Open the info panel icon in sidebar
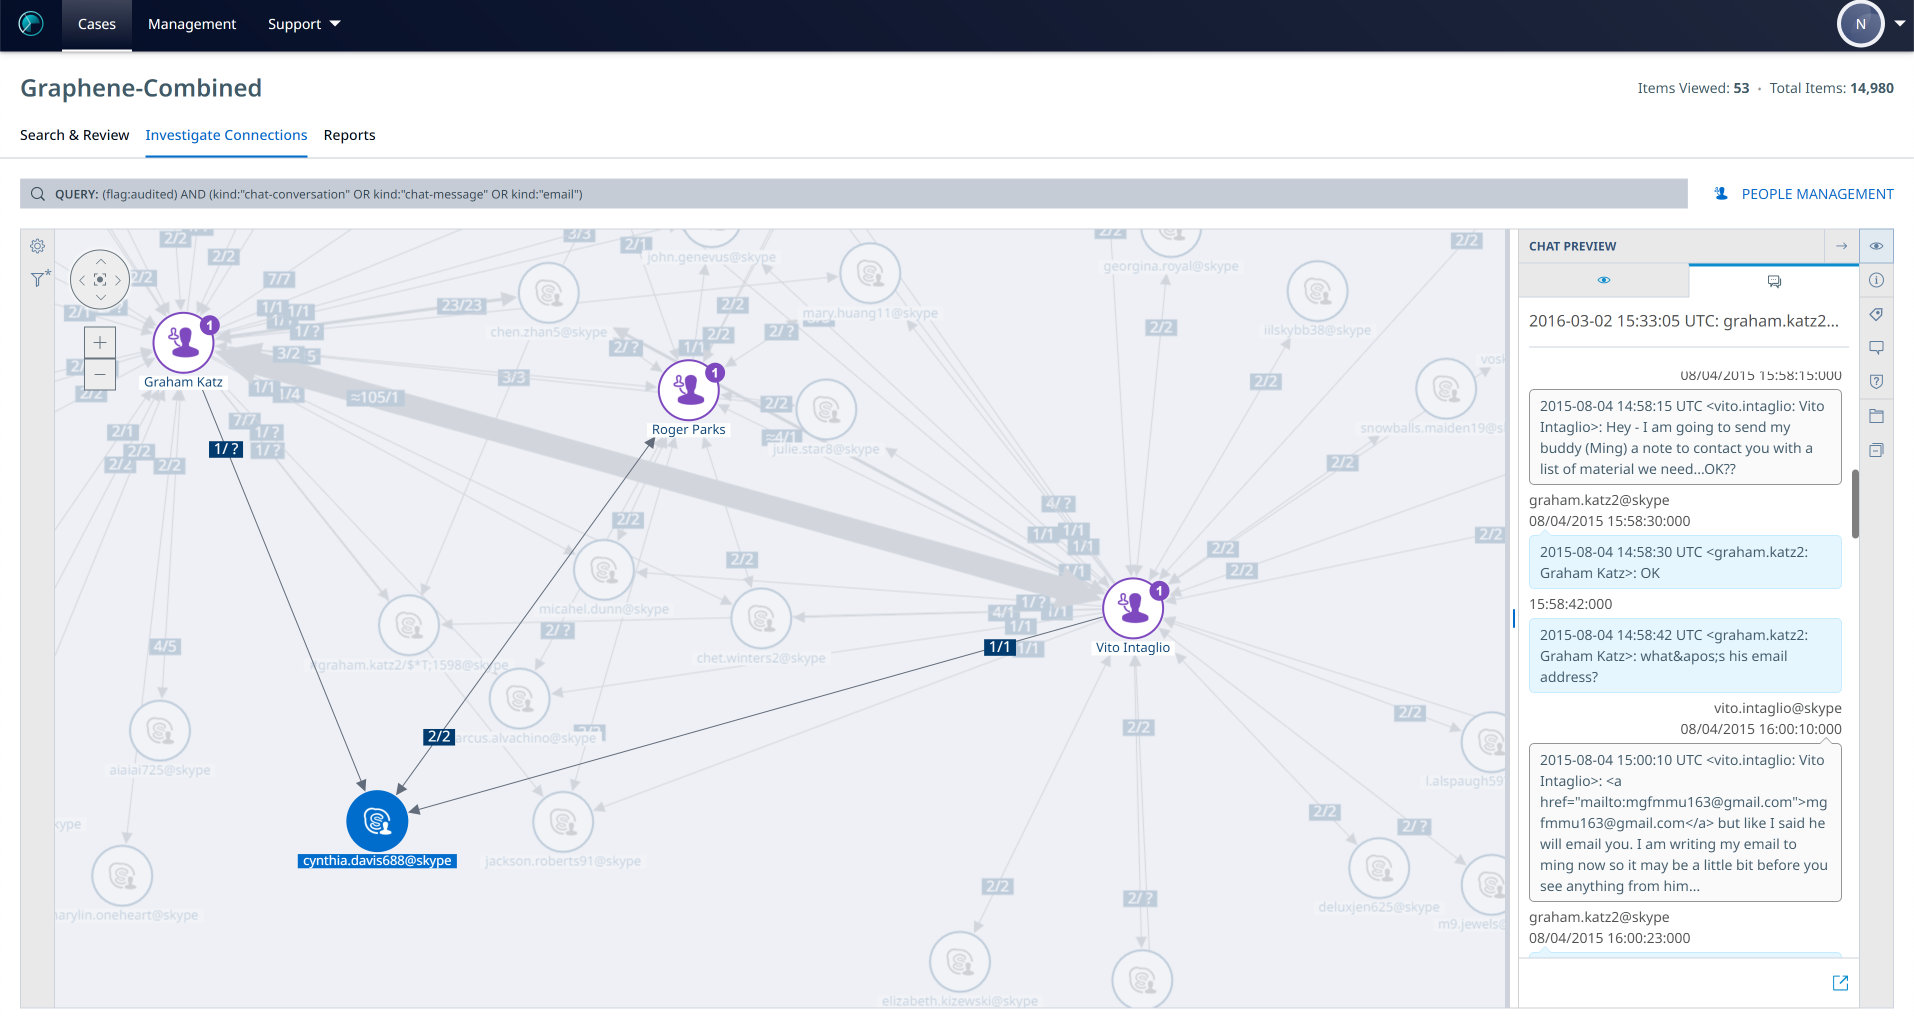1914x1024 pixels. click(1876, 281)
